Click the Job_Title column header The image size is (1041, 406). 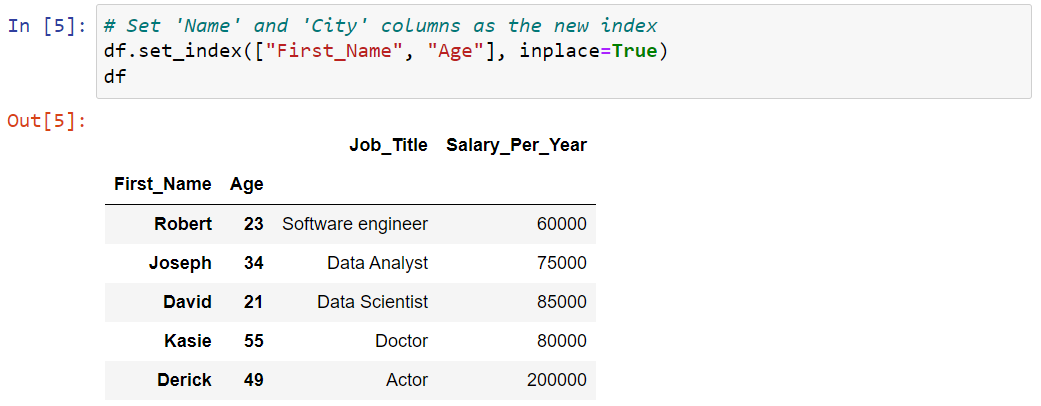[x=388, y=145]
